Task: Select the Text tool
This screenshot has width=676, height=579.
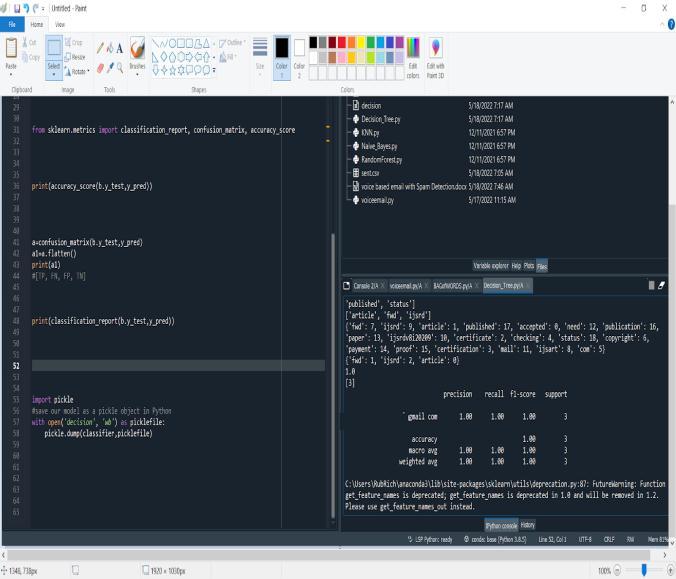Action: (x=120, y=48)
